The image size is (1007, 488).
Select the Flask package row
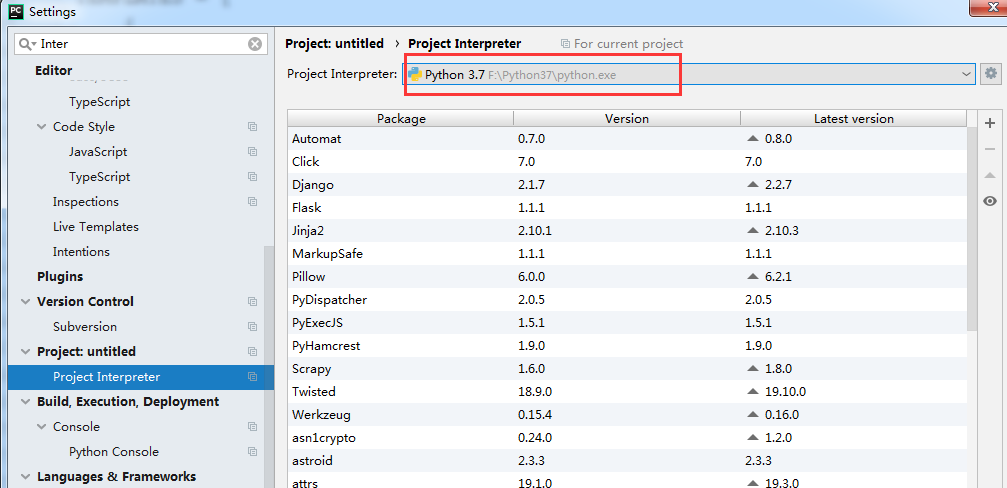[627, 207]
